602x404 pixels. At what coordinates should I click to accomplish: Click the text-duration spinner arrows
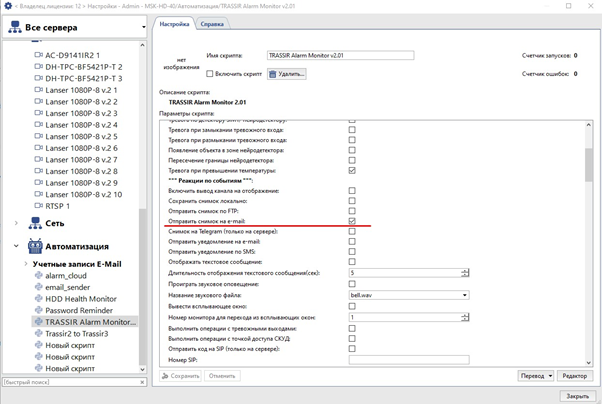pyautogui.click(x=465, y=273)
